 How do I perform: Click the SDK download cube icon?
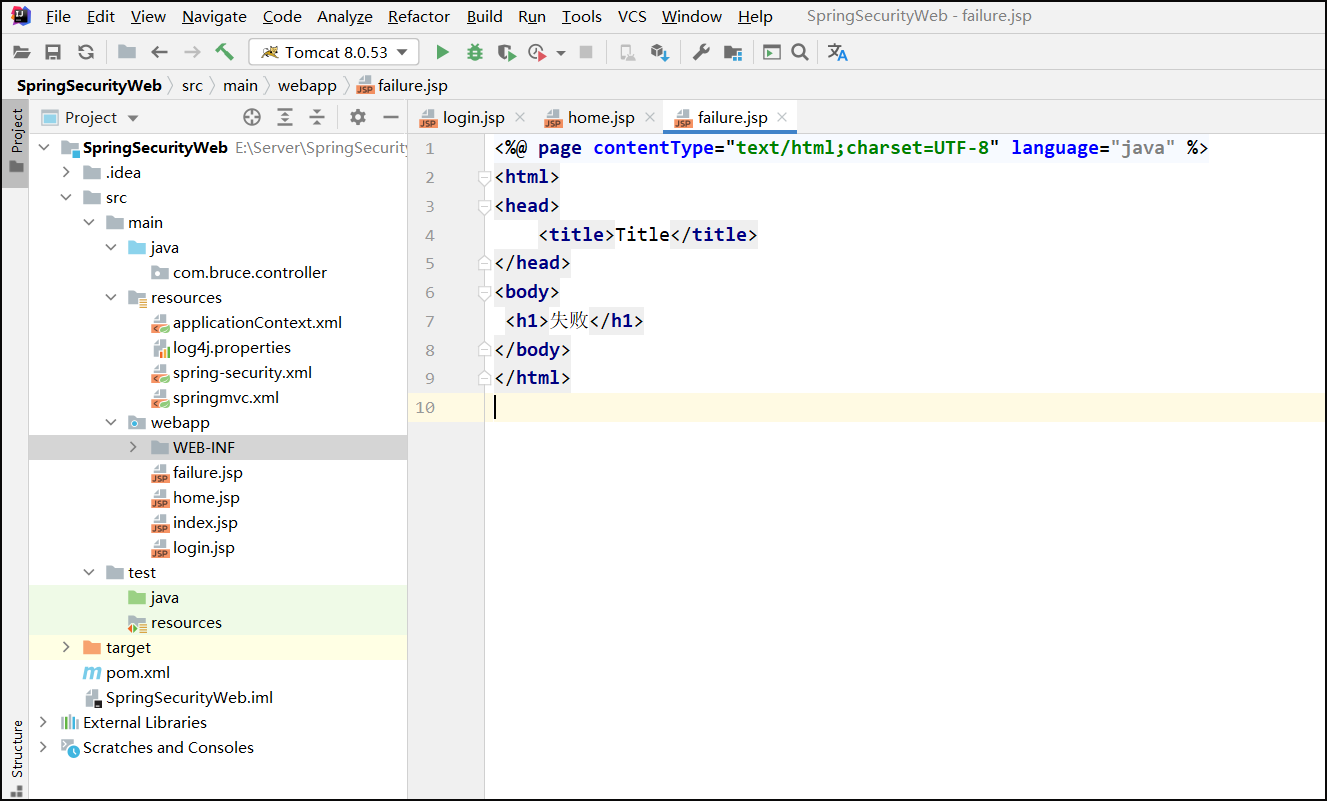[659, 52]
